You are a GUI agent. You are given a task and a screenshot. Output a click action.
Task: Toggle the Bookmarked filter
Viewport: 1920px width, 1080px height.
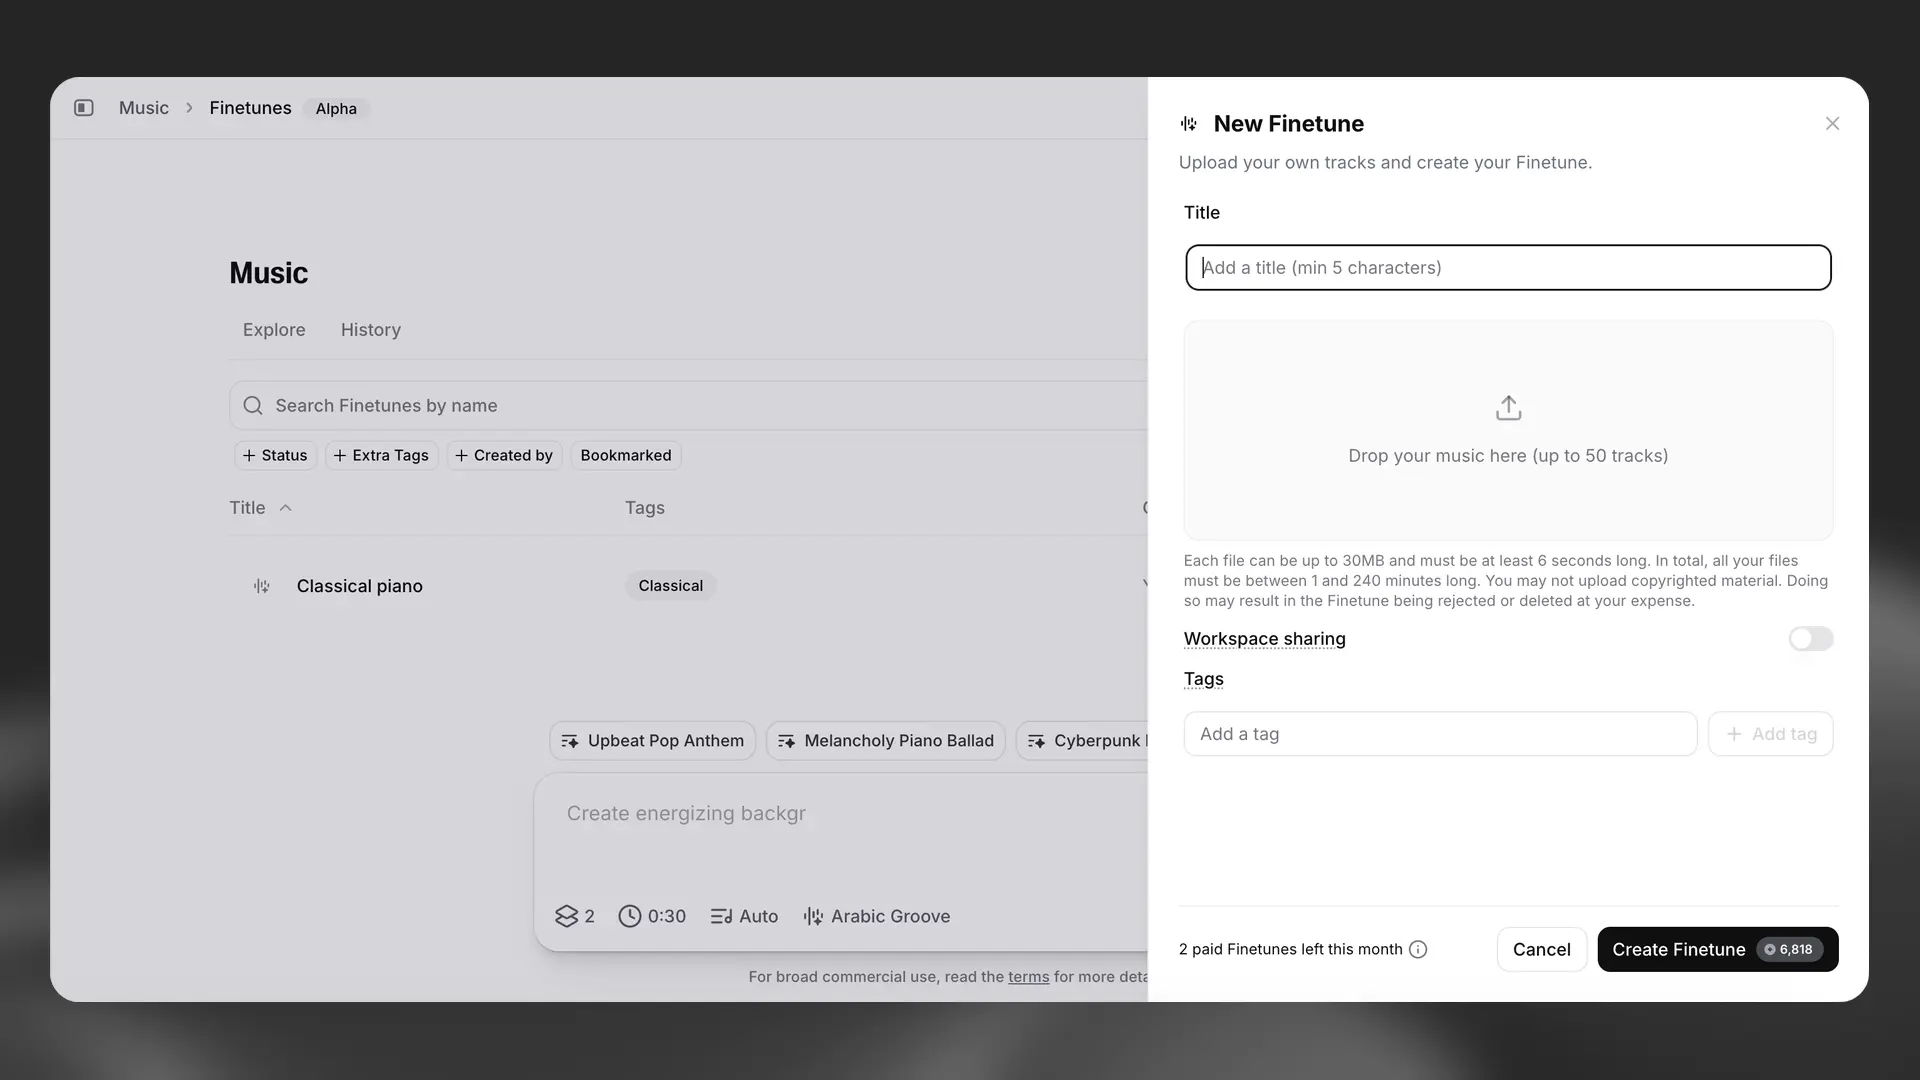[626, 455]
